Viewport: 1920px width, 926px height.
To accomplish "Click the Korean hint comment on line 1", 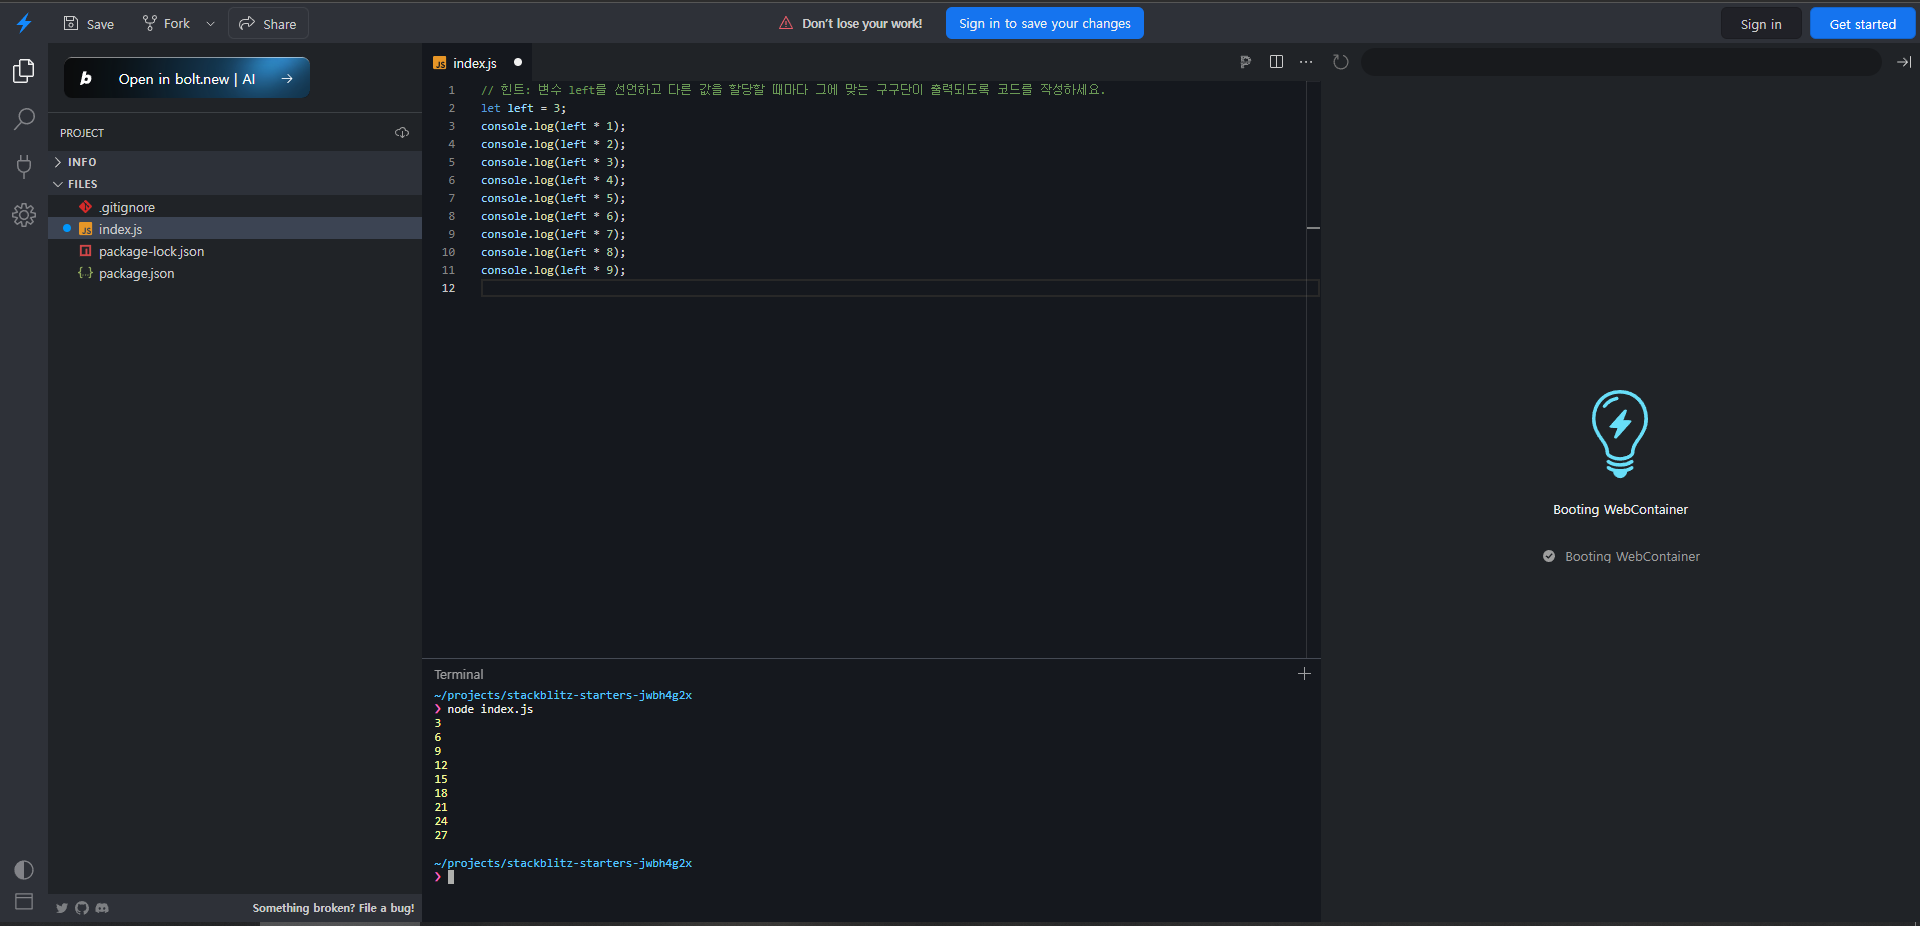I will point(793,90).
